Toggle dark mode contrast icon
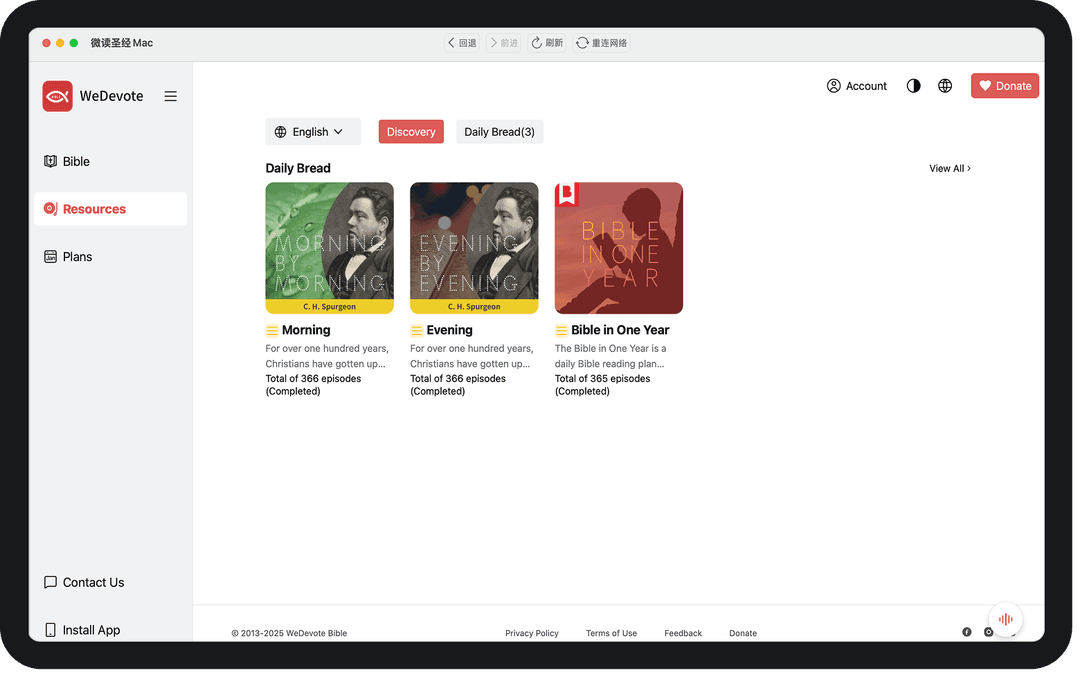Screen dimensions: 1080x677 coord(913,86)
